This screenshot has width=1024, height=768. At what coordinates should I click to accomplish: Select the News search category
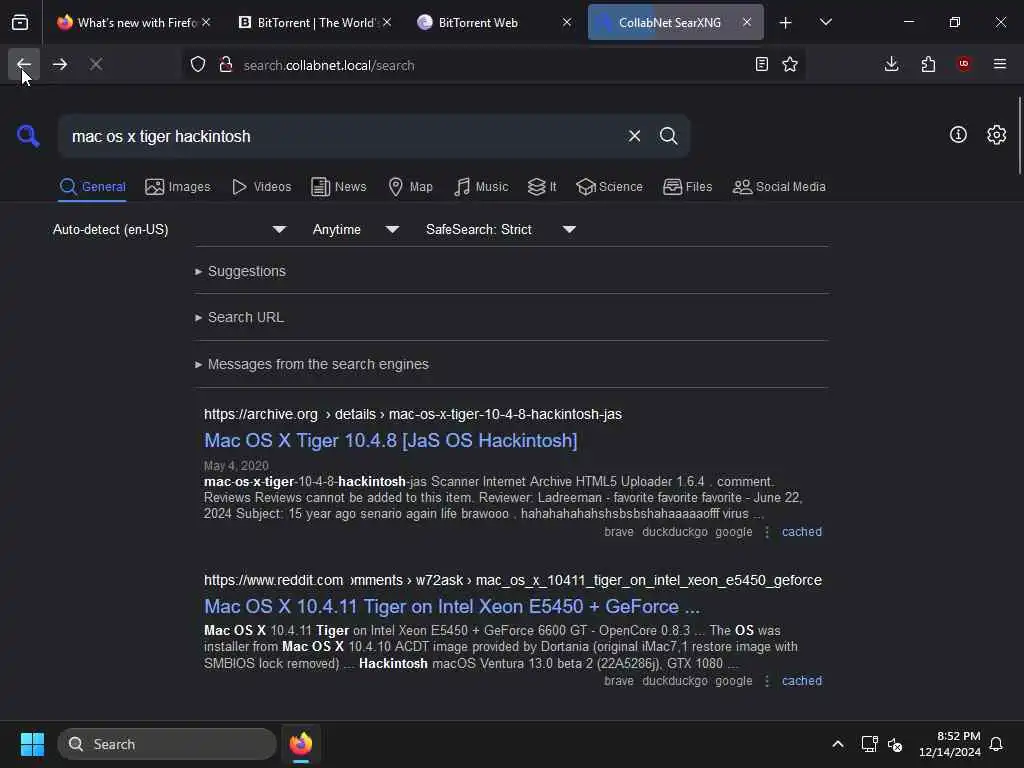coord(339,187)
